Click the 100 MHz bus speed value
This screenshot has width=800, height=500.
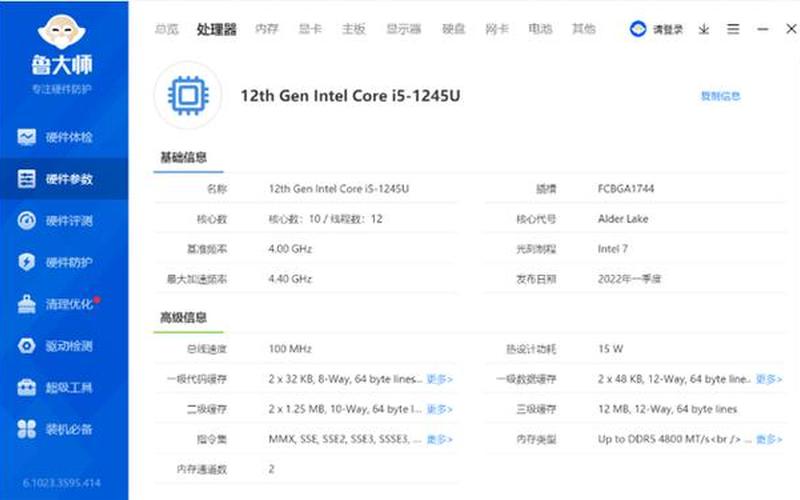click(290, 349)
